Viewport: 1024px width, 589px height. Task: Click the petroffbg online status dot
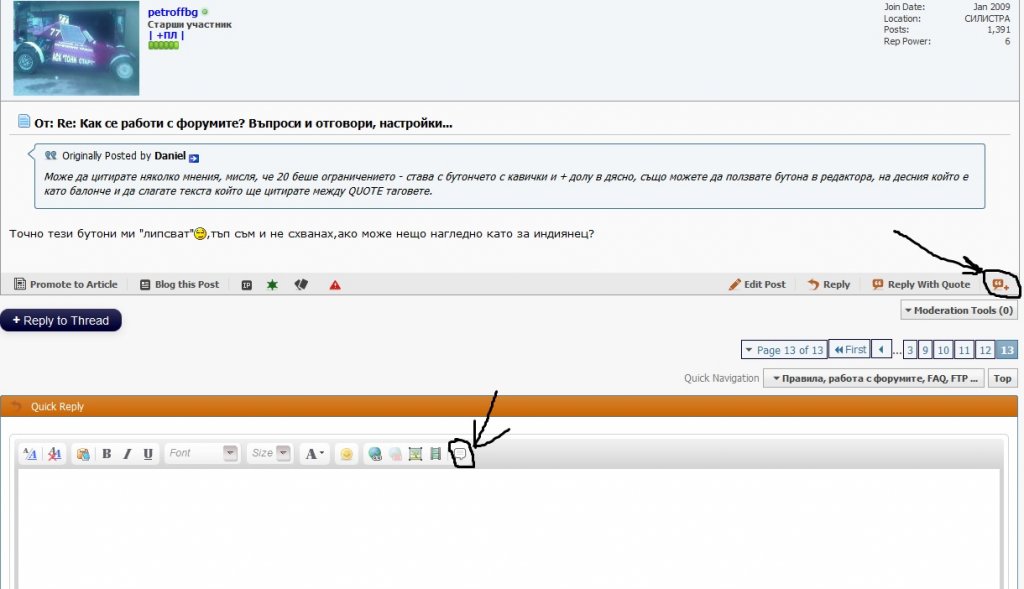pos(205,12)
